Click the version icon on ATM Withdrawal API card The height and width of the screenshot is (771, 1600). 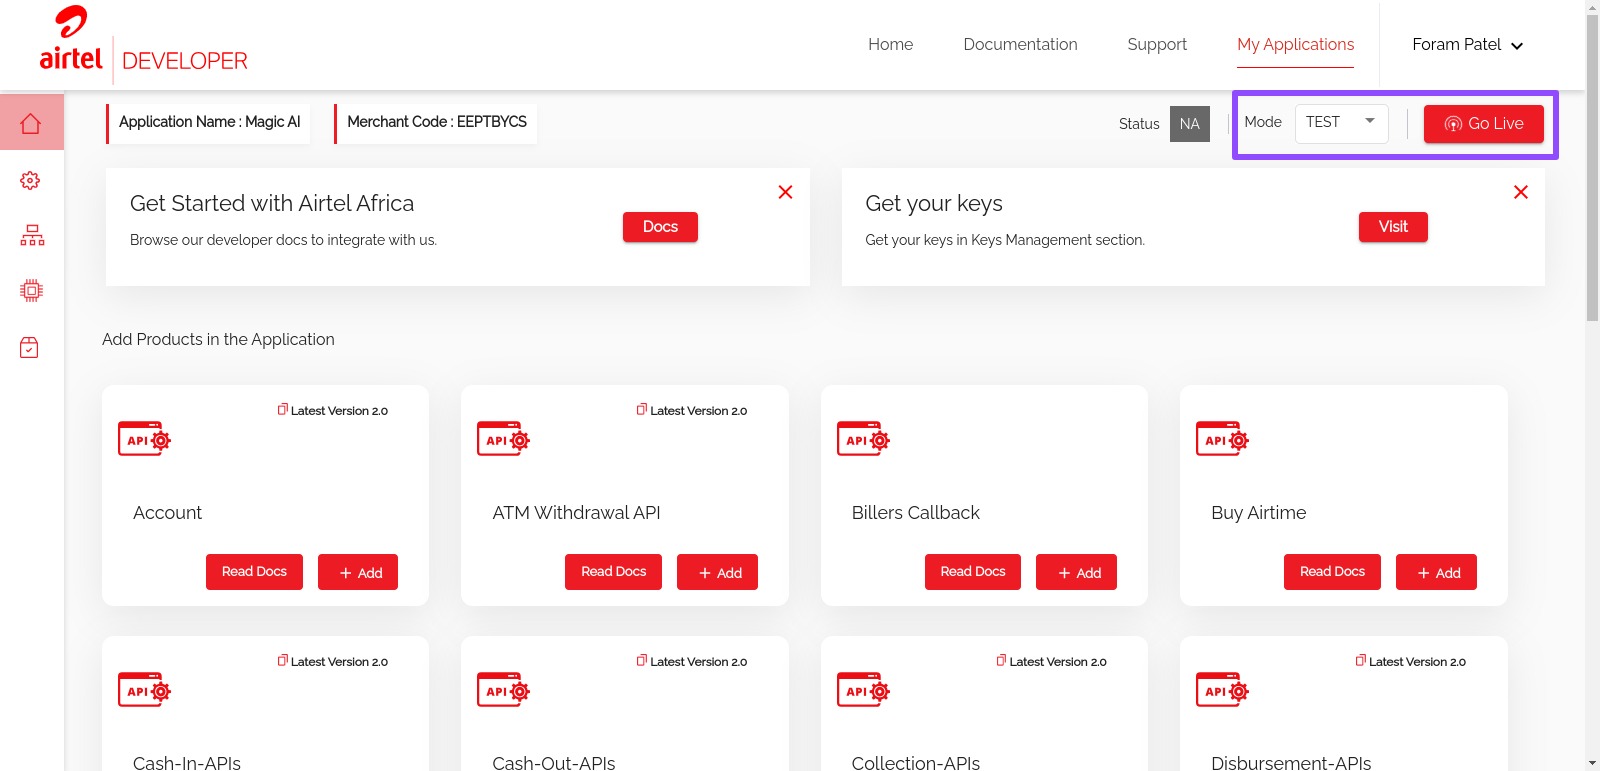(x=642, y=409)
